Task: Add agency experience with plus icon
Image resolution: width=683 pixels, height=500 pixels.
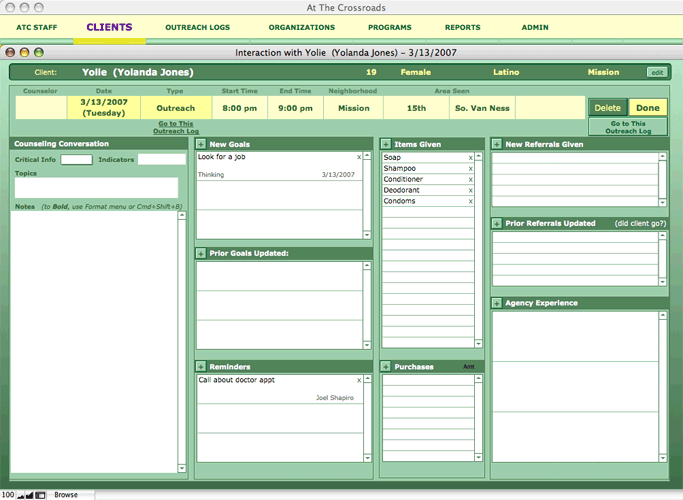Action: (x=497, y=303)
